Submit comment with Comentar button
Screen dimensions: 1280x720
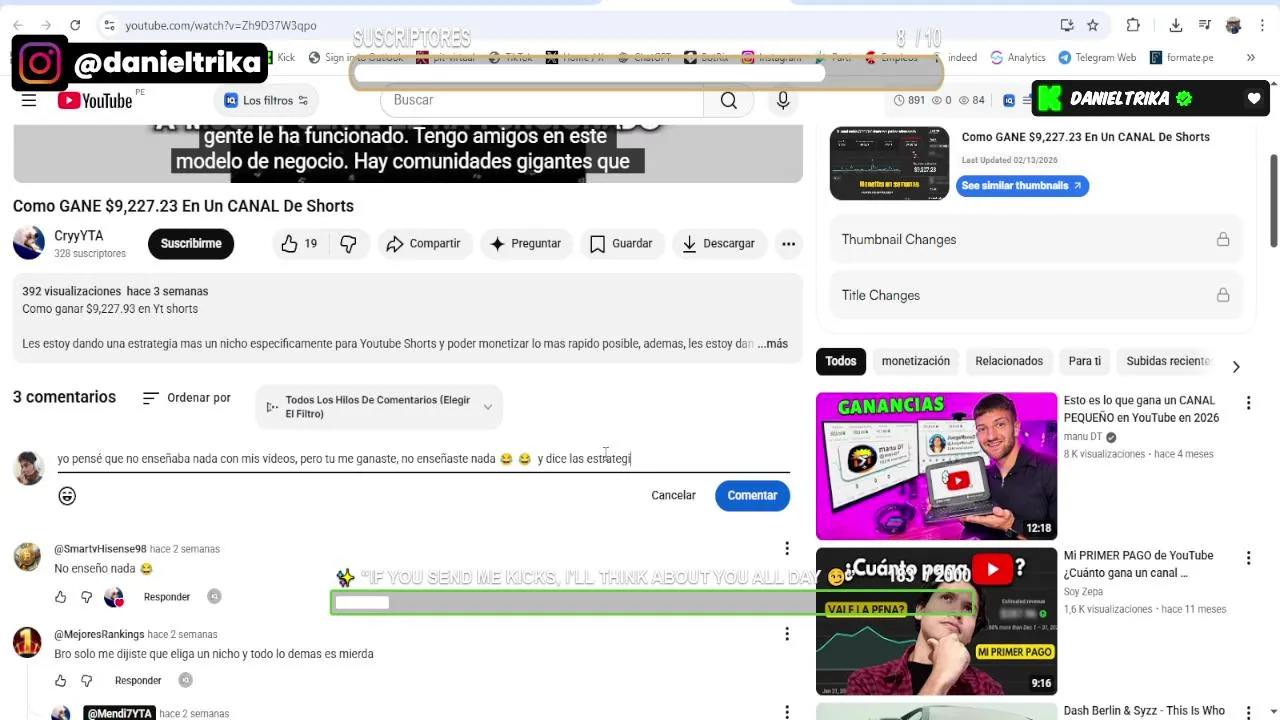click(752, 495)
